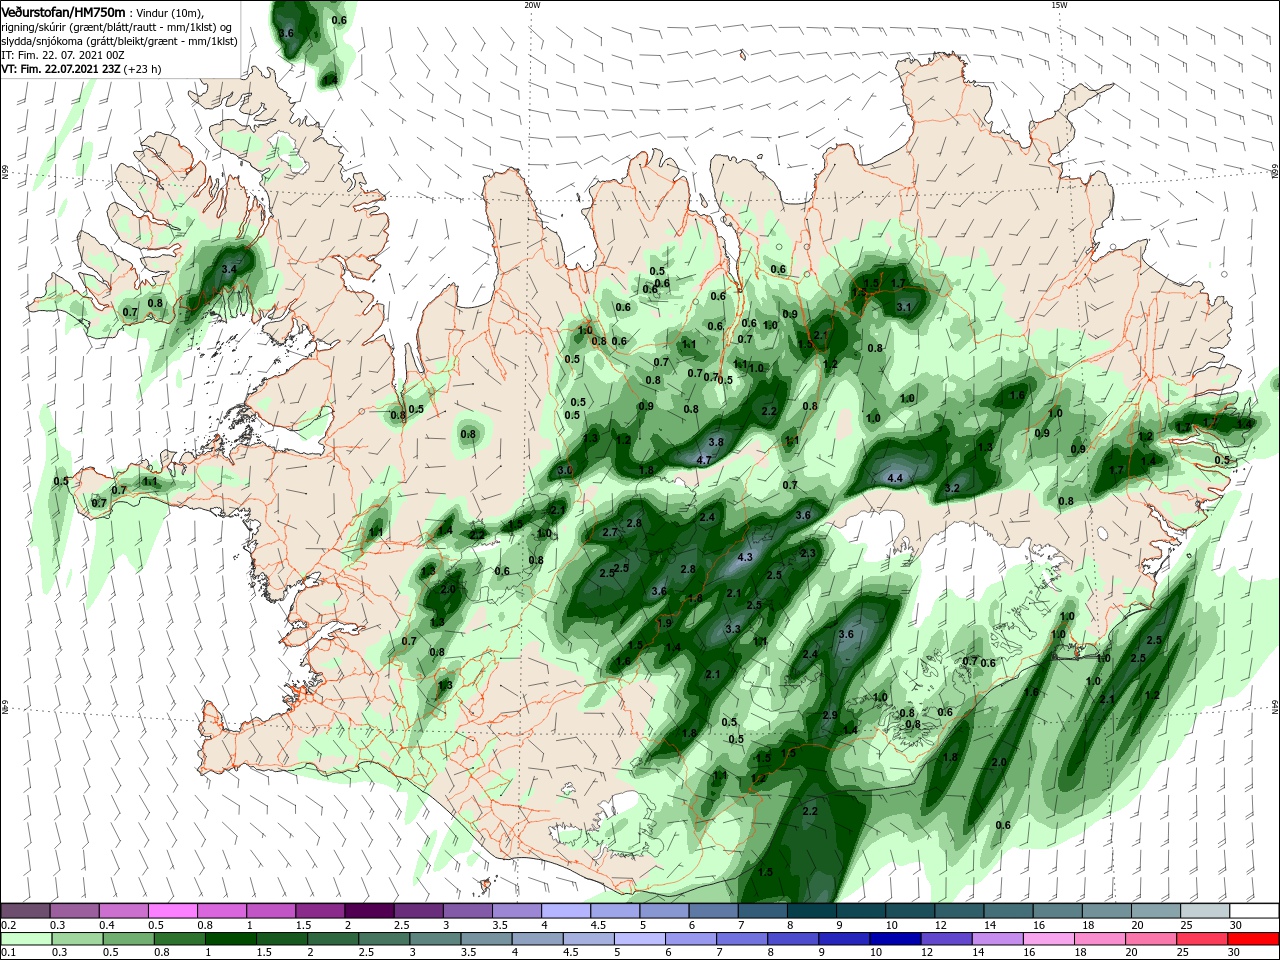Click the Veðurstofan/HM750m title text
Screen dimensions: 1280x960
tap(63, 11)
